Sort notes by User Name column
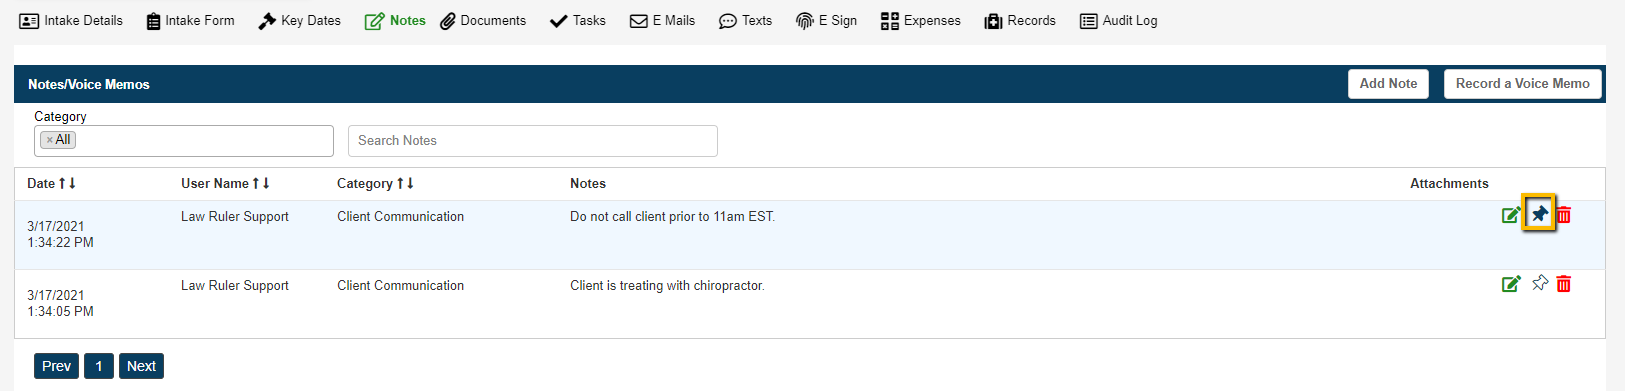1625x391 pixels. point(225,183)
